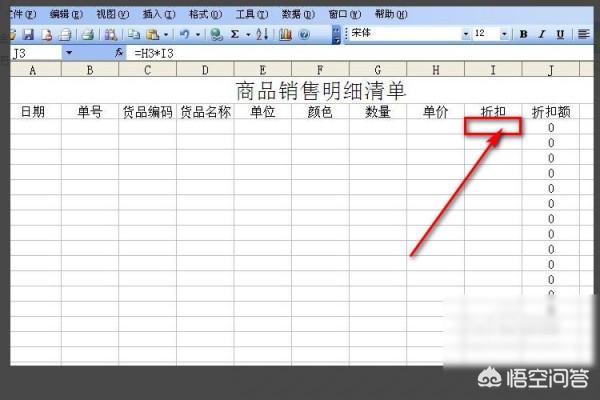This screenshot has height=400, width=600.
Task: Open the 视图 (View) menu
Action: (x=112, y=15)
